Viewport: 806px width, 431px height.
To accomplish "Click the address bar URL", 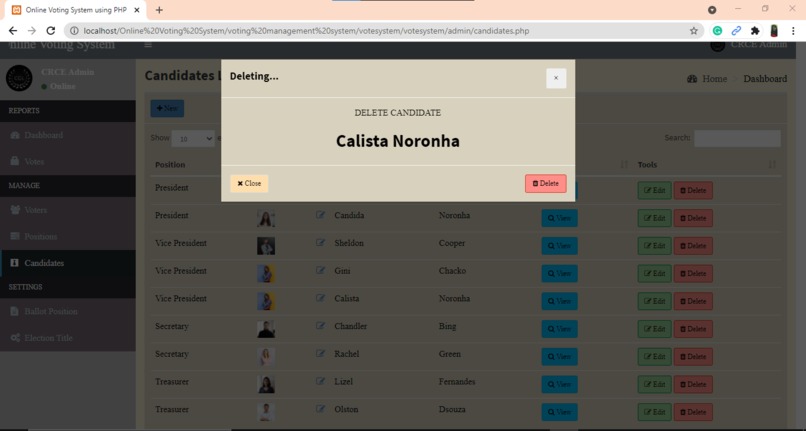I will tap(306, 31).
